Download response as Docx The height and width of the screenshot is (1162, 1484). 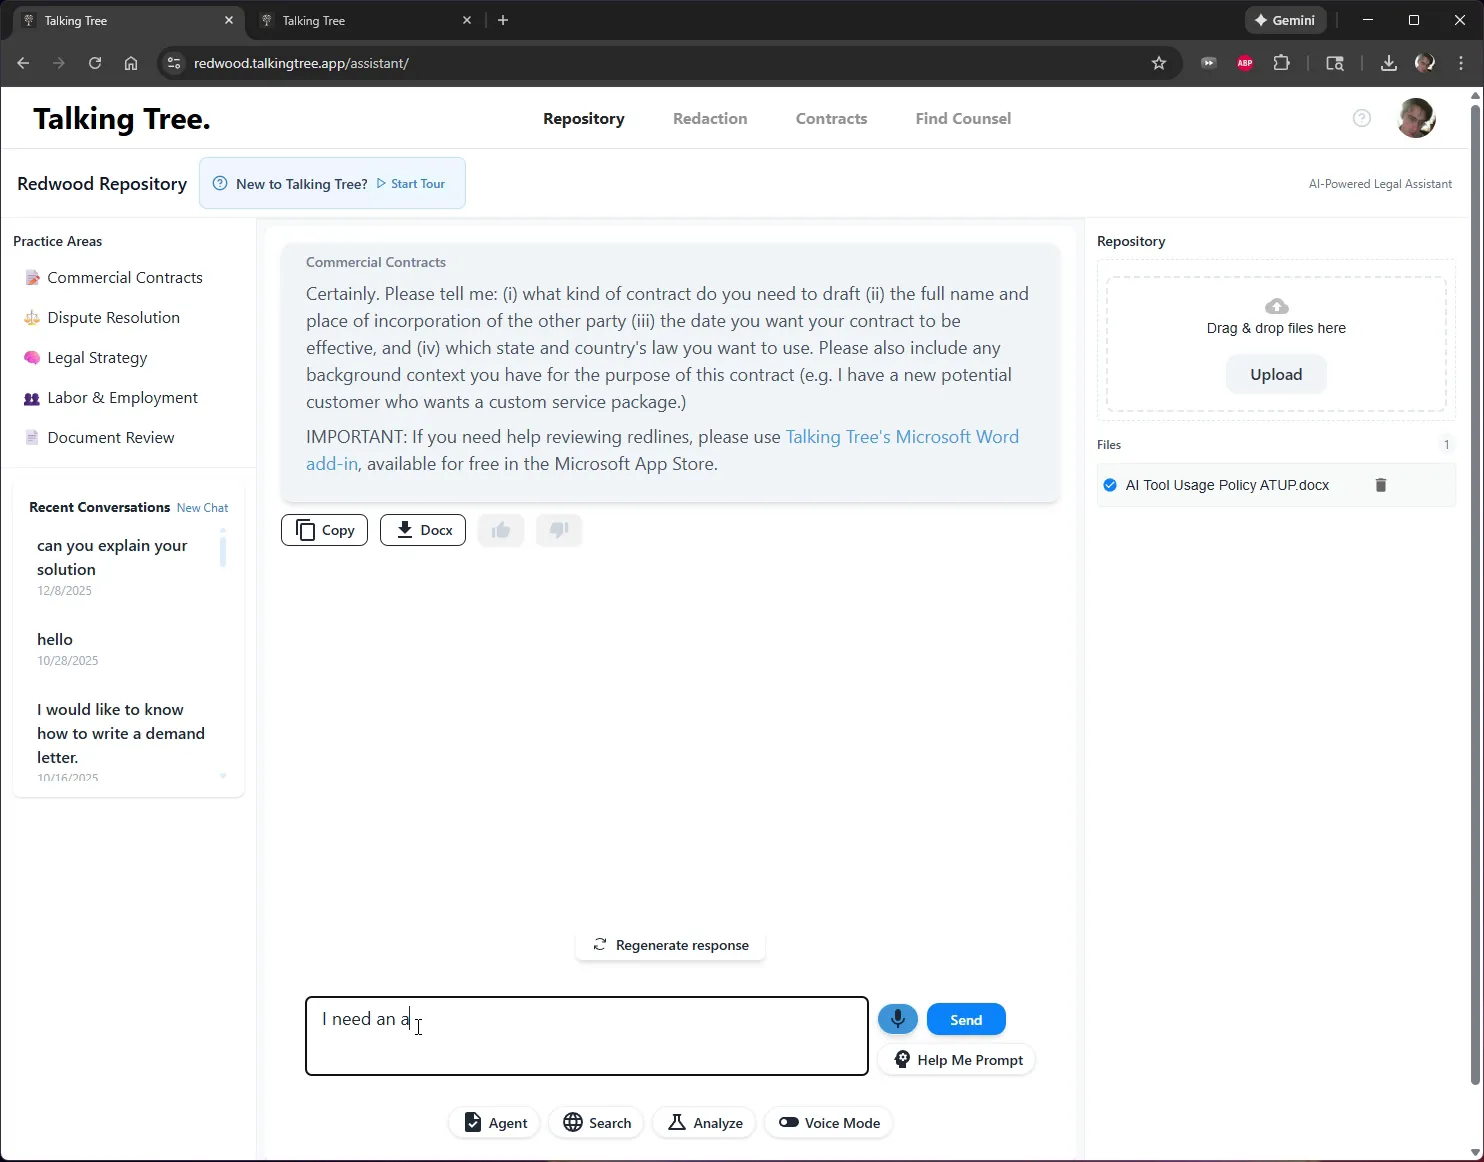[x=423, y=530]
